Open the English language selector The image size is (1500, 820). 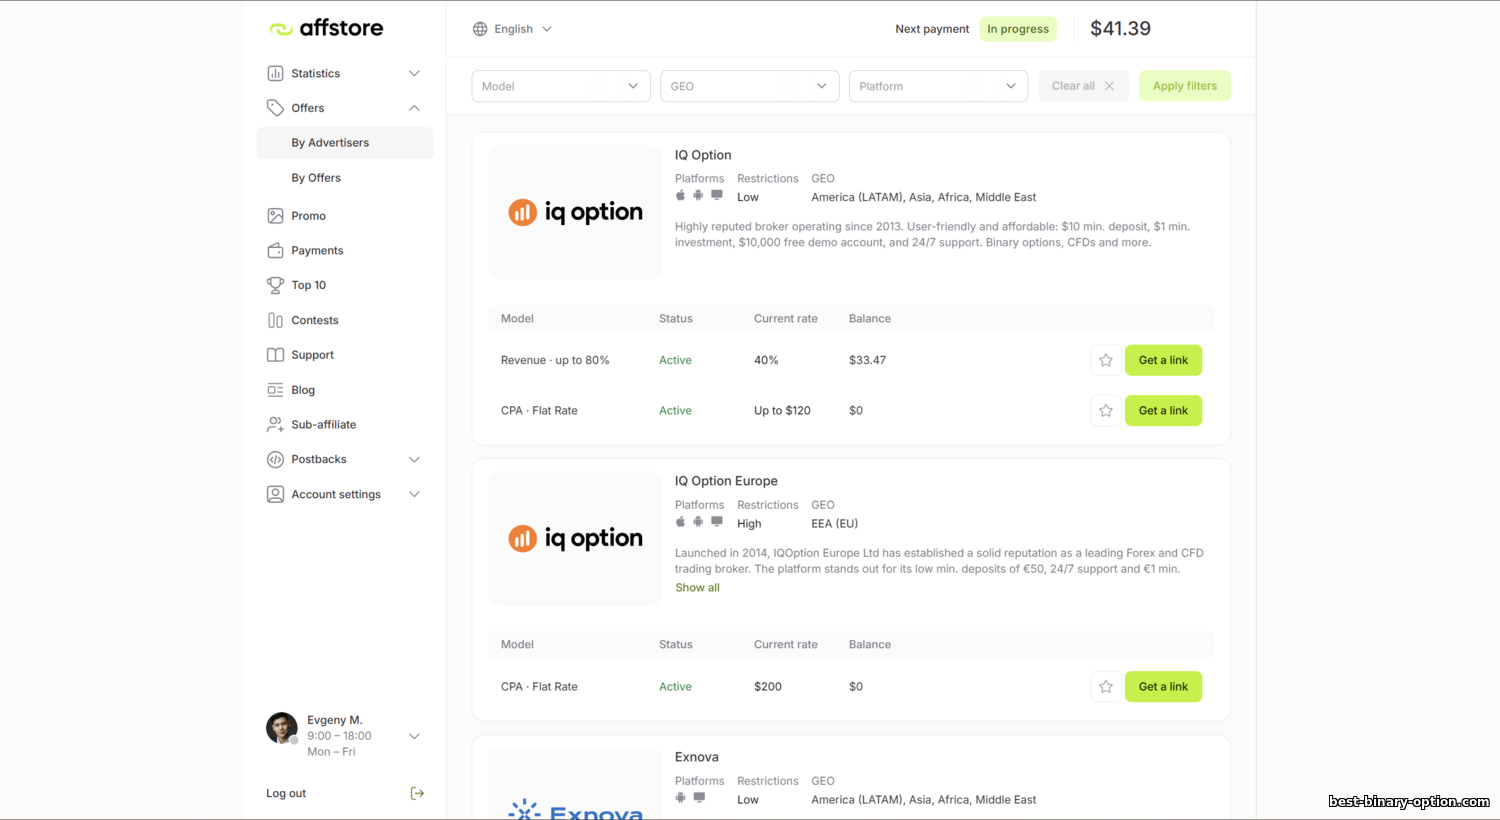pyautogui.click(x=513, y=29)
